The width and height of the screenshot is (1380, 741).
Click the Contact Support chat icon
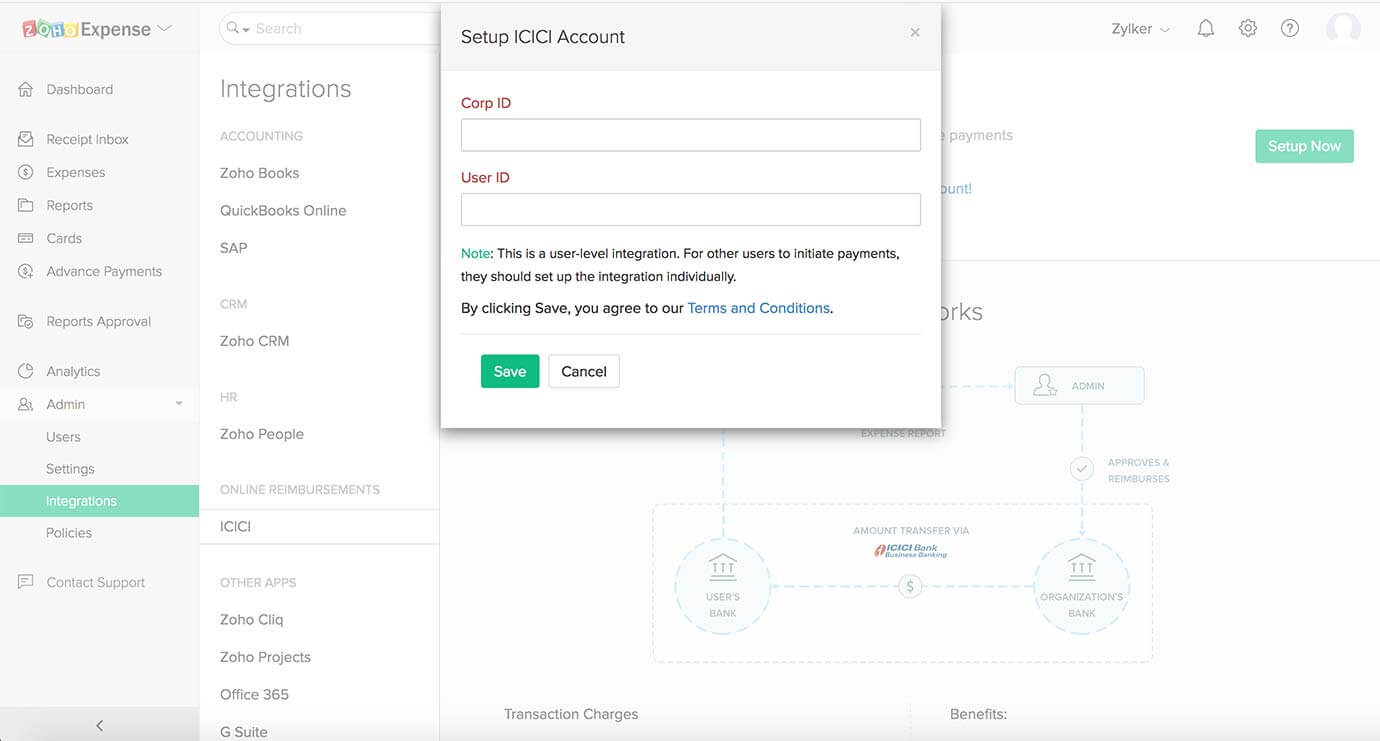[x=26, y=582]
